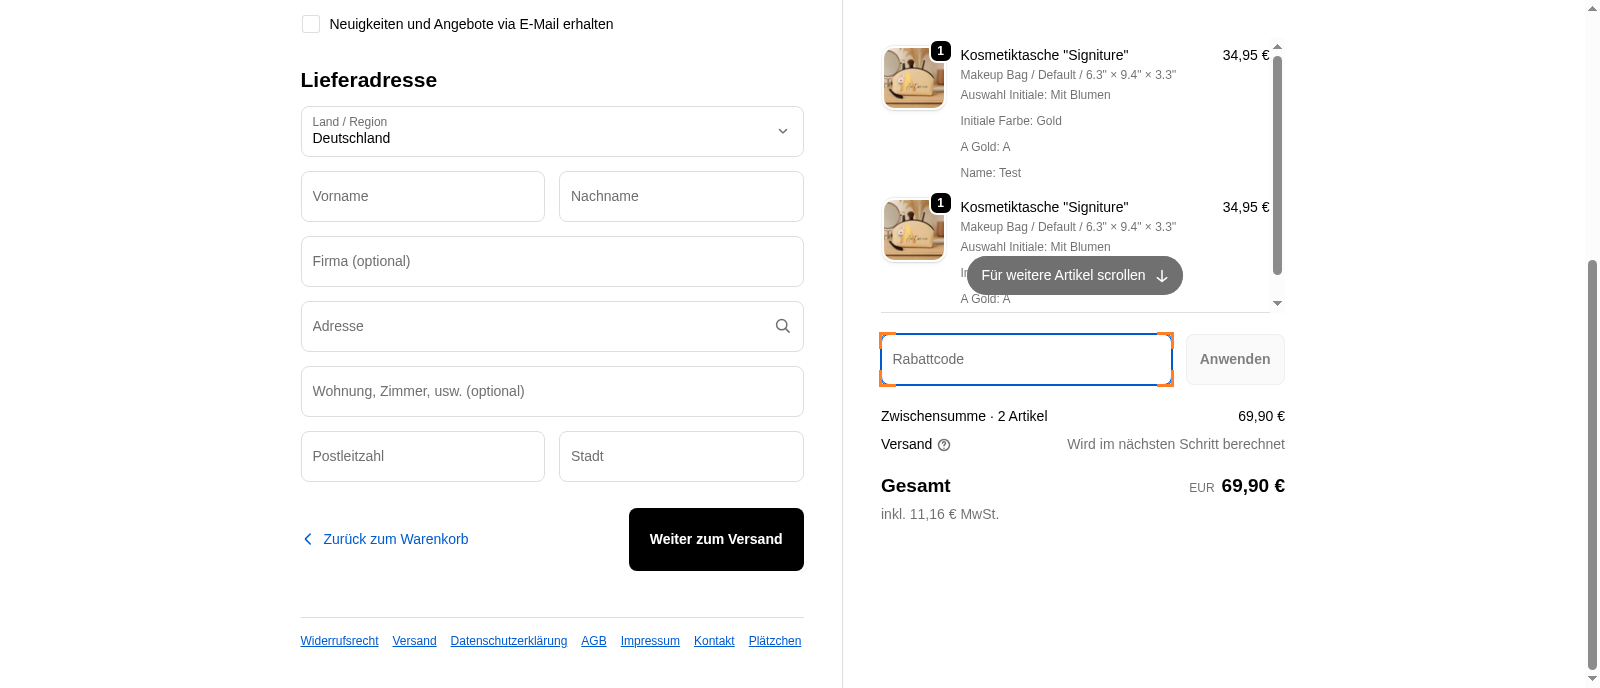The width and height of the screenshot is (1600, 688).
Task: Open the Land / Region dropdown
Action: coord(552,131)
